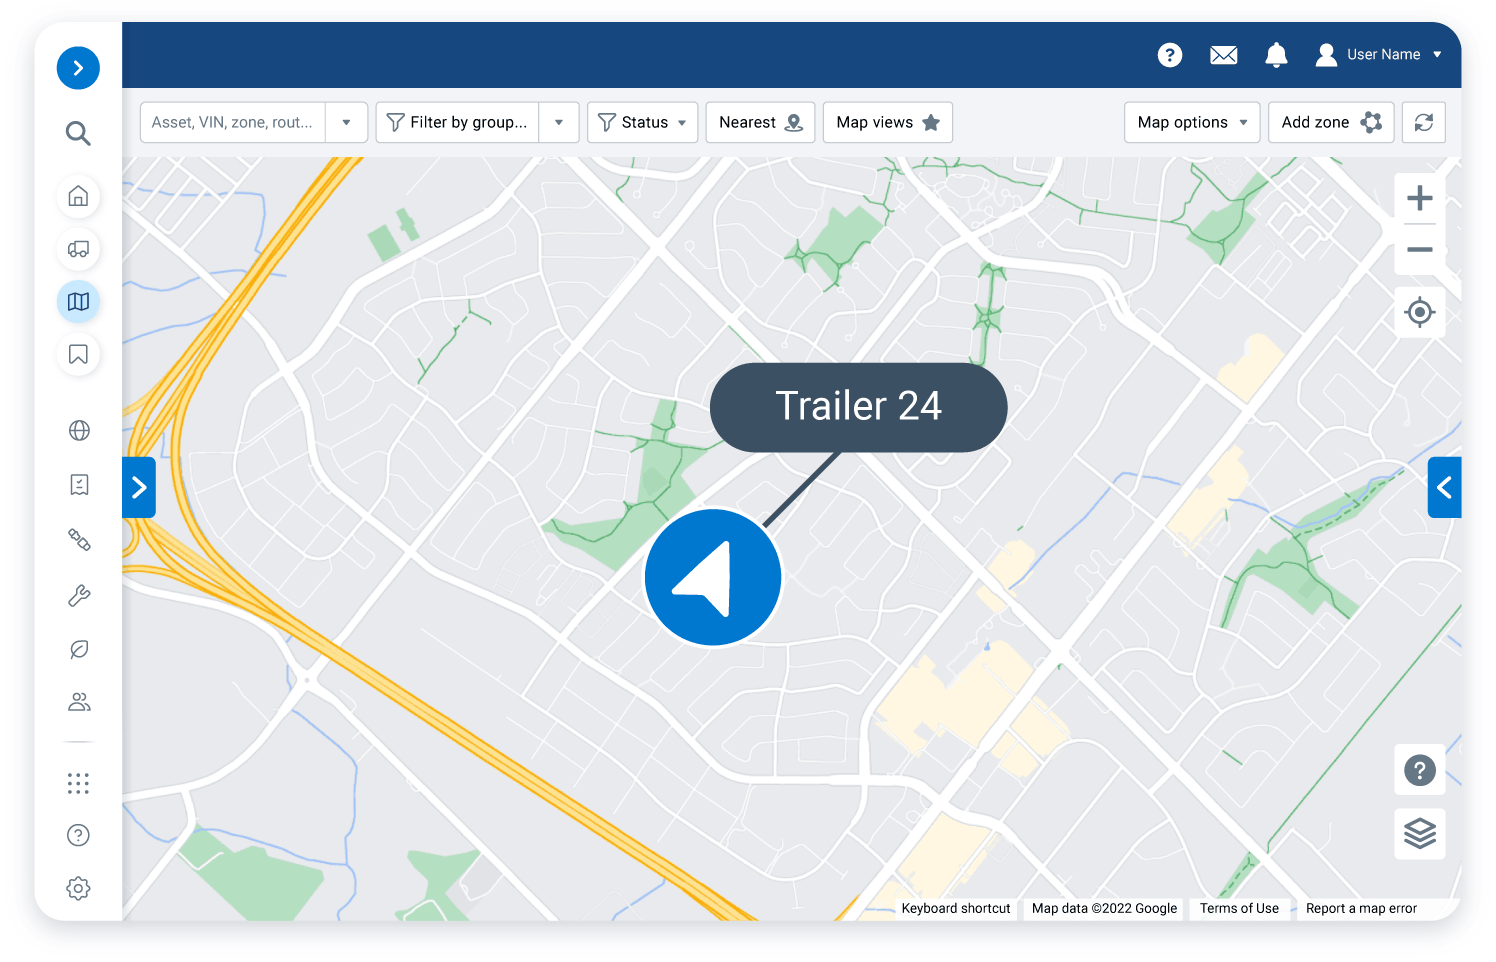This screenshot has height=962, width=1496.
Task: Open the vehicles list via truck icon
Action: click(x=78, y=249)
